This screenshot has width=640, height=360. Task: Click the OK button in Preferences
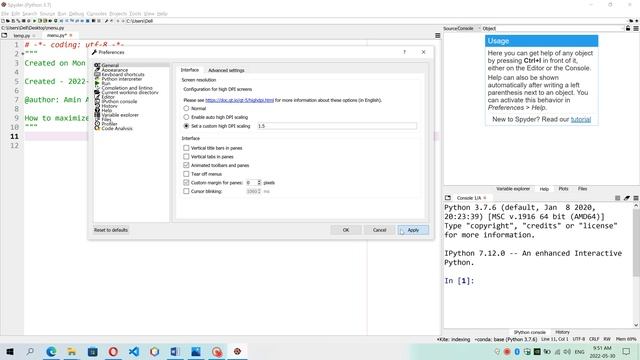tap(346, 230)
